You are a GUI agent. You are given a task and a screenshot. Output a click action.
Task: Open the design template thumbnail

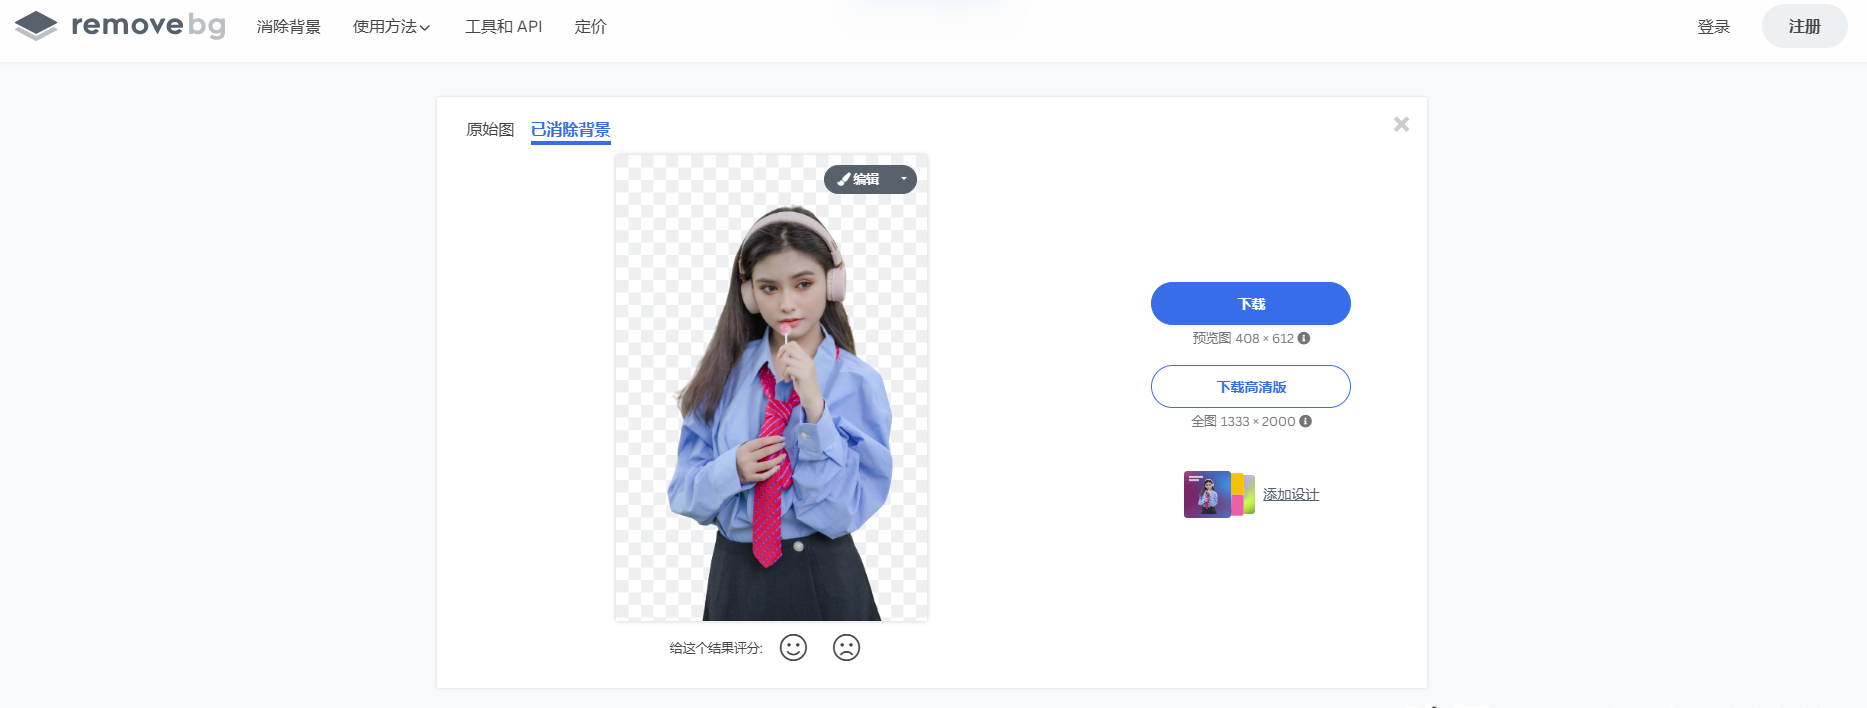(1219, 494)
